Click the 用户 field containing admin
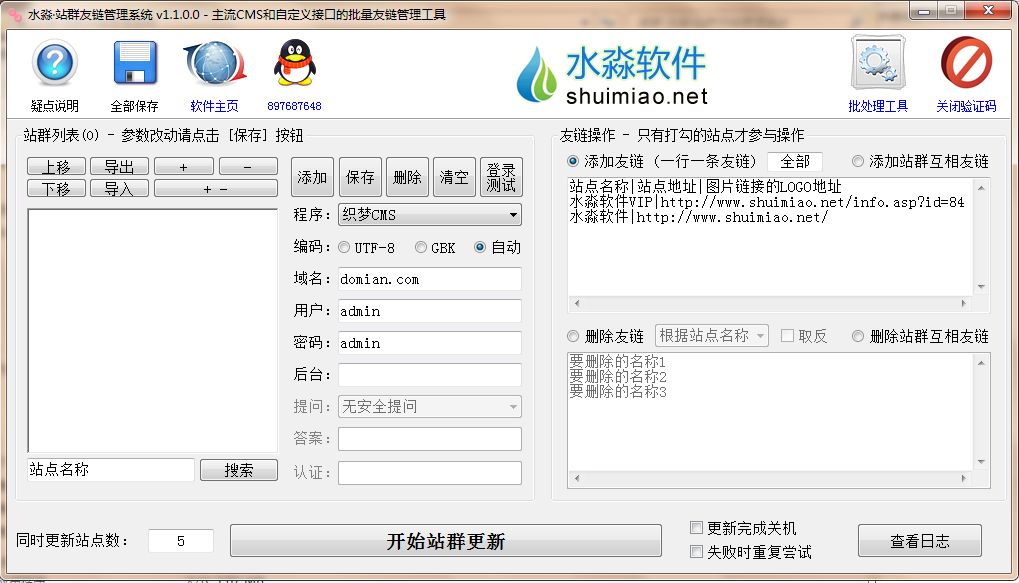1019x583 pixels. (430, 311)
